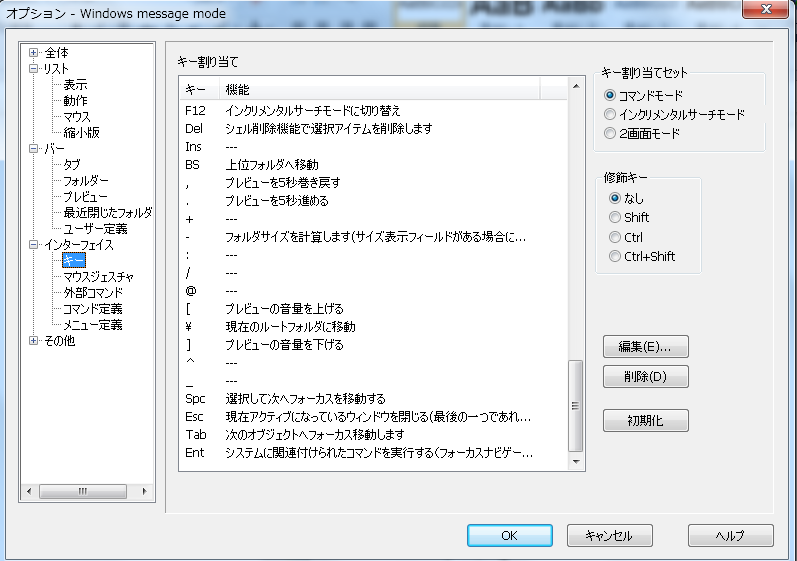Select プレビューを5秒巻き戻す row
The height and width of the screenshot is (561, 797).
(374, 182)
